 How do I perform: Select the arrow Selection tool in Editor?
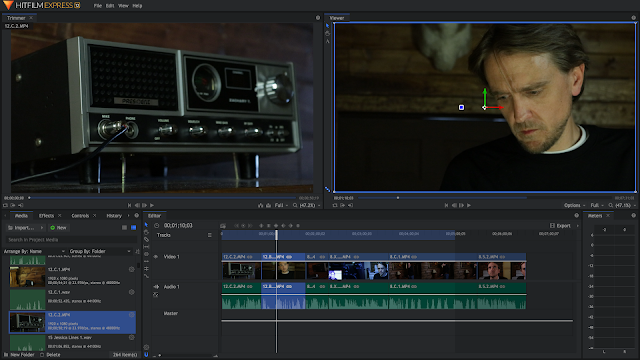(x=146, y=225)
